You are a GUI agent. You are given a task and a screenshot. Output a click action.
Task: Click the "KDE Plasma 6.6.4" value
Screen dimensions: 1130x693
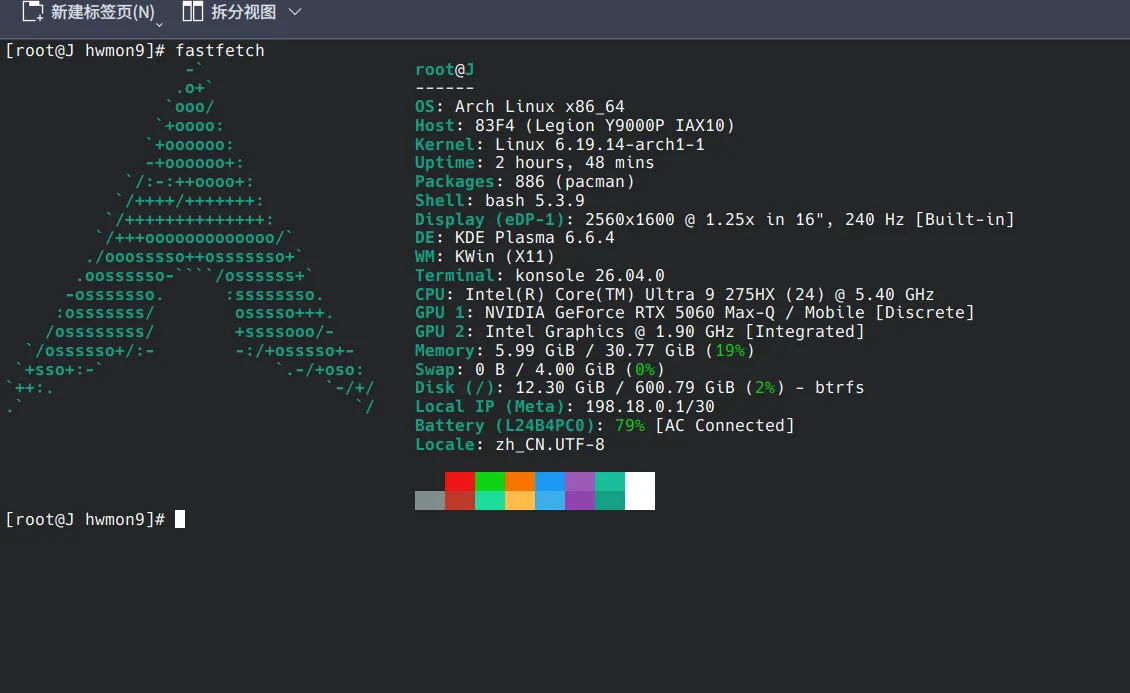pos(535,238)
